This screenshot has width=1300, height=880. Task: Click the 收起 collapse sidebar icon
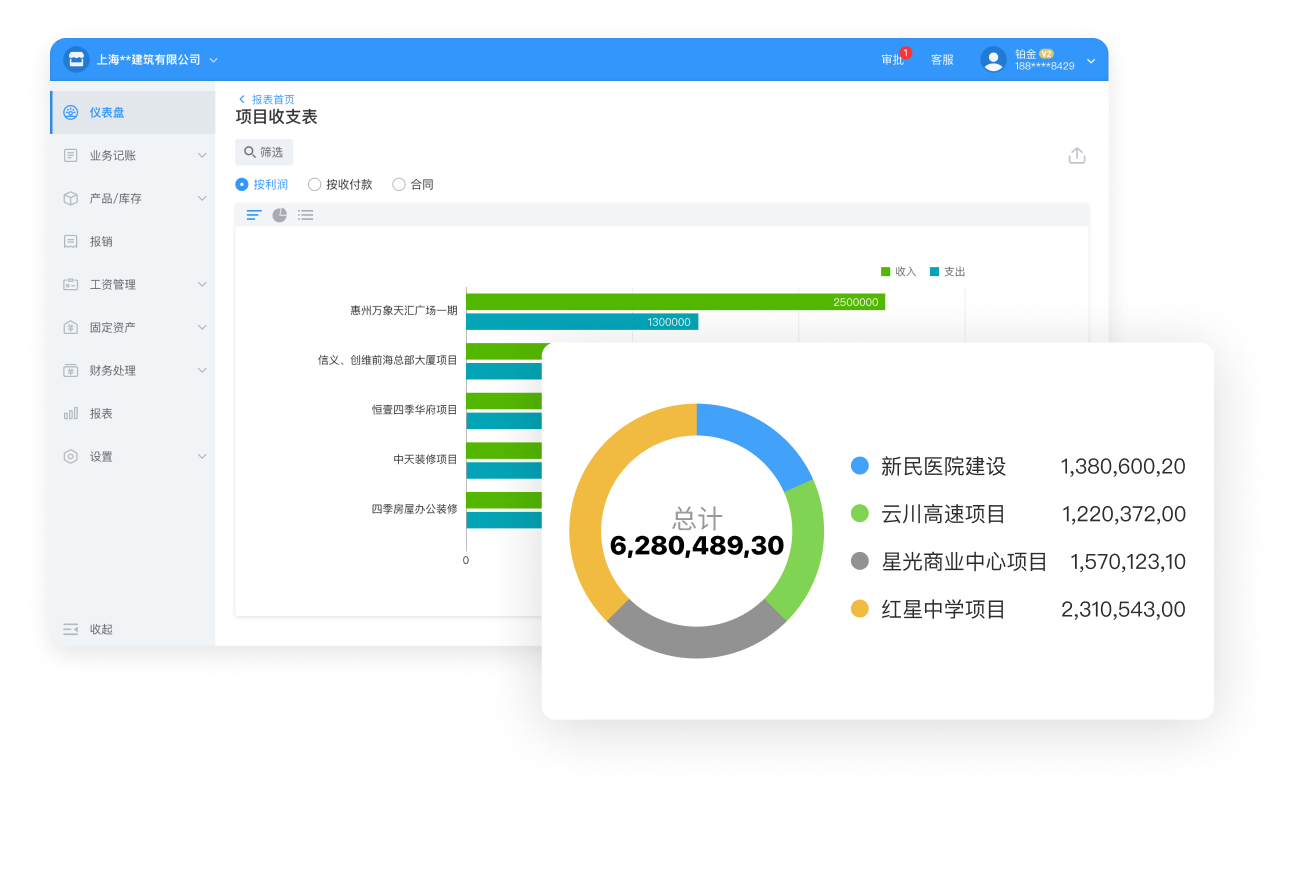pos(71,629)
